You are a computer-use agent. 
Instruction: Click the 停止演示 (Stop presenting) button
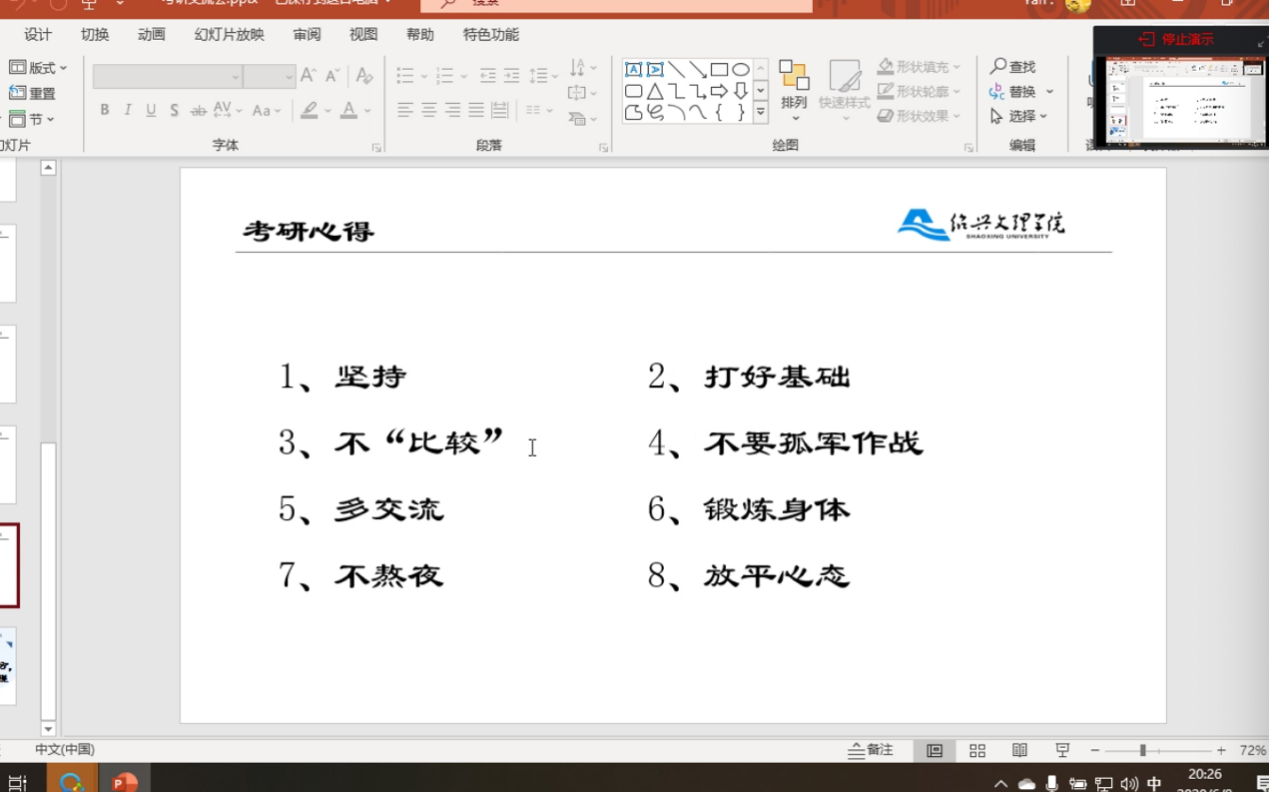tap(1177, 40)
